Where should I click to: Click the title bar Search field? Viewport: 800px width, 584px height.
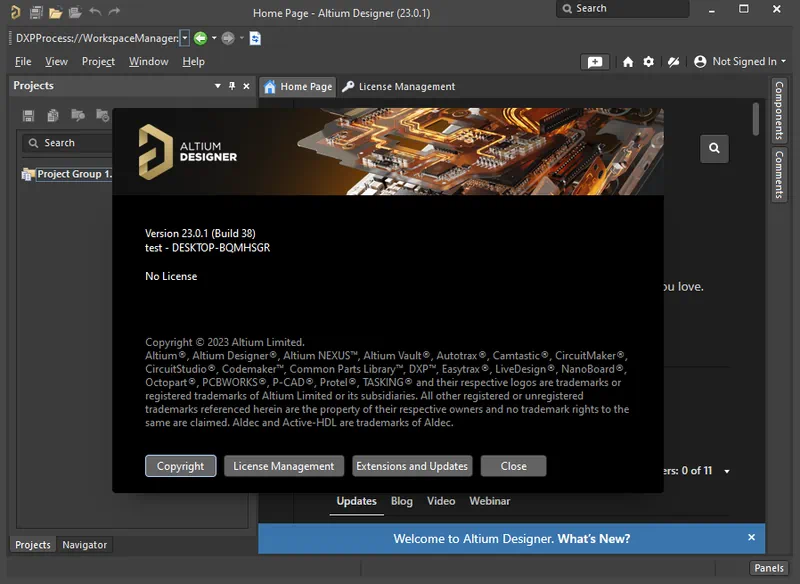point(622,9)
